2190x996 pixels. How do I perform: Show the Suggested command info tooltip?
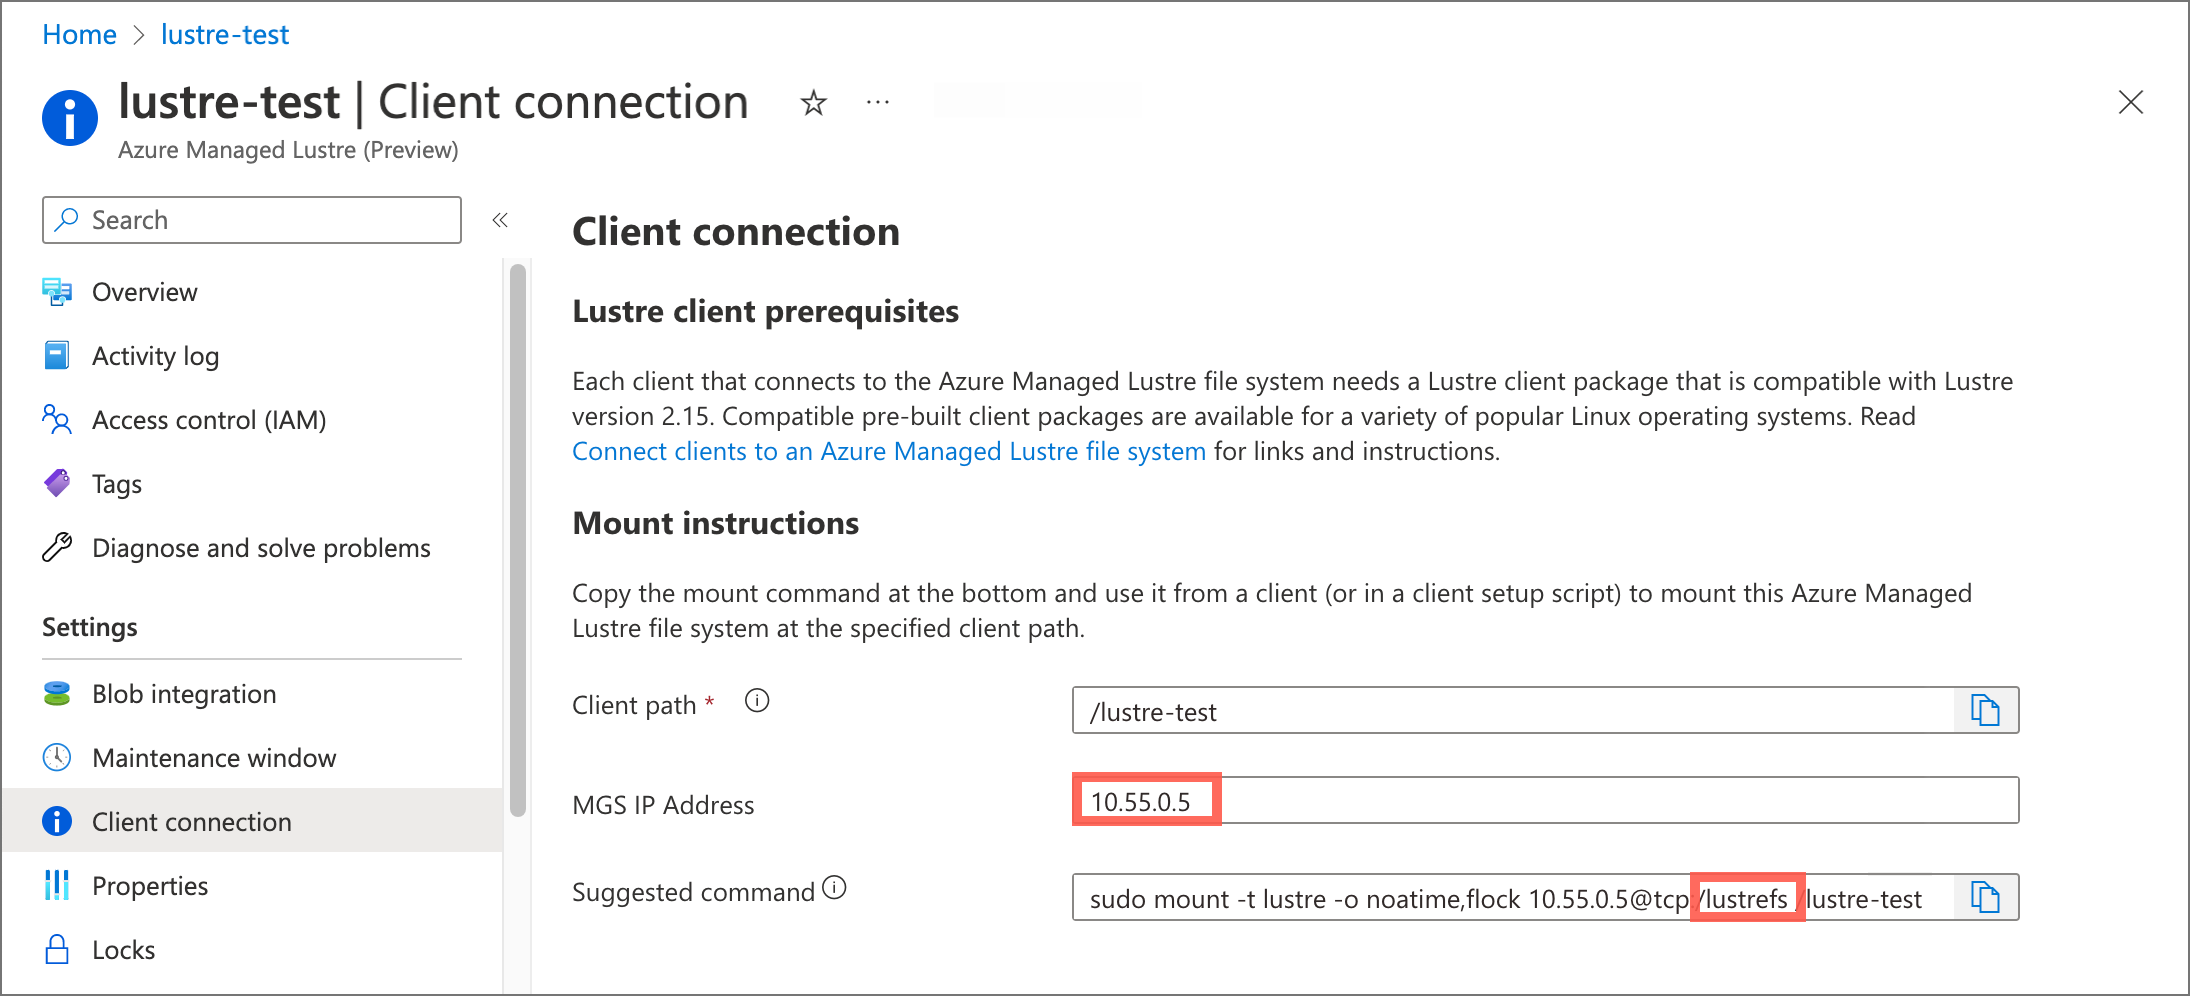click(x=834, y=888)
